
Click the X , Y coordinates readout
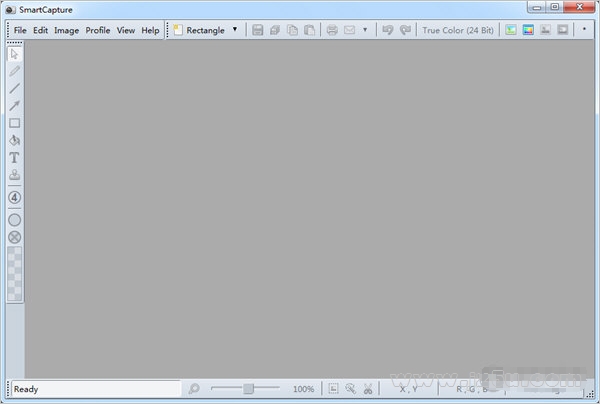[x=409, y=389]
